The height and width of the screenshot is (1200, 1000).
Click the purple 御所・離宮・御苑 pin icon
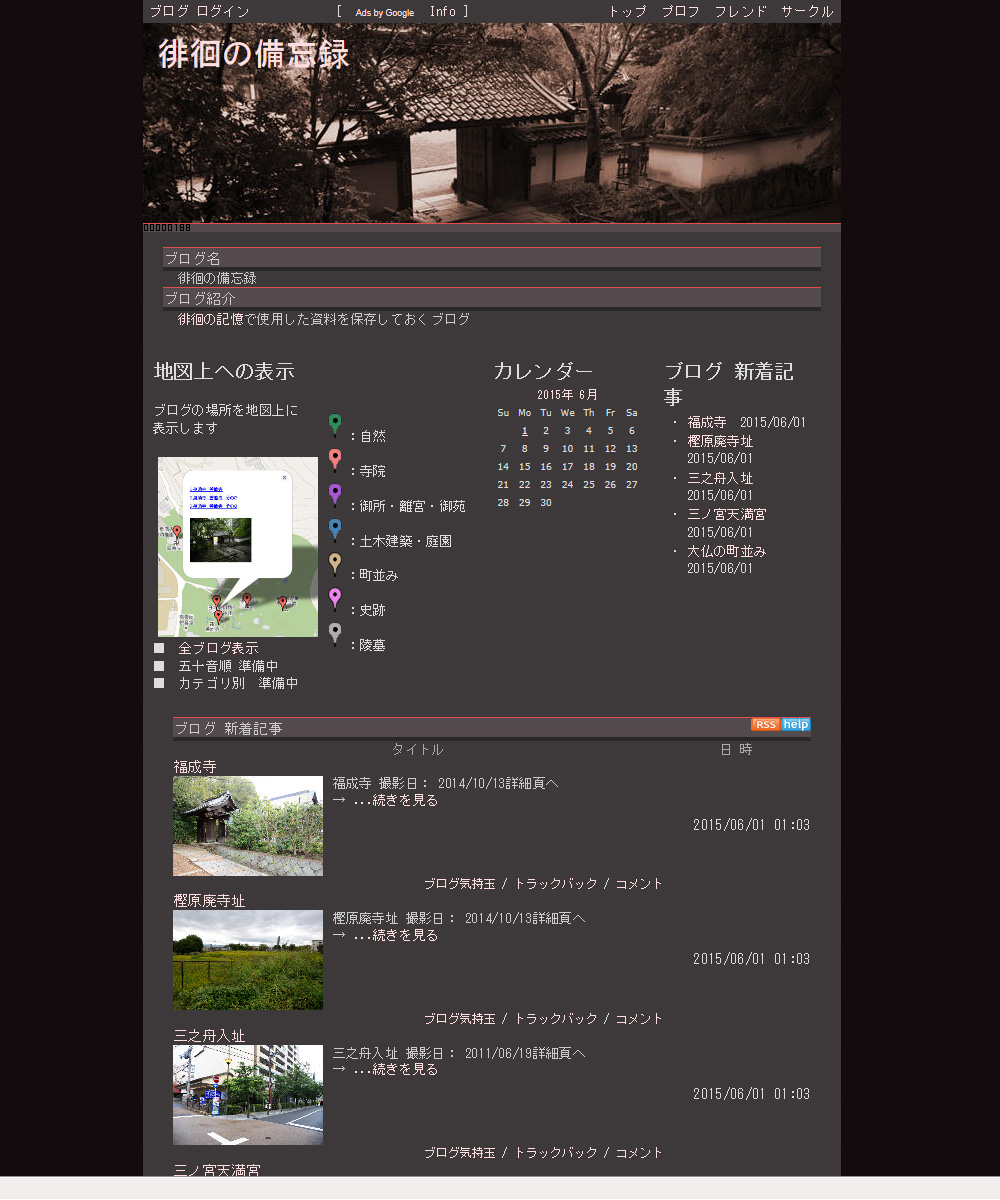point(335,496)
